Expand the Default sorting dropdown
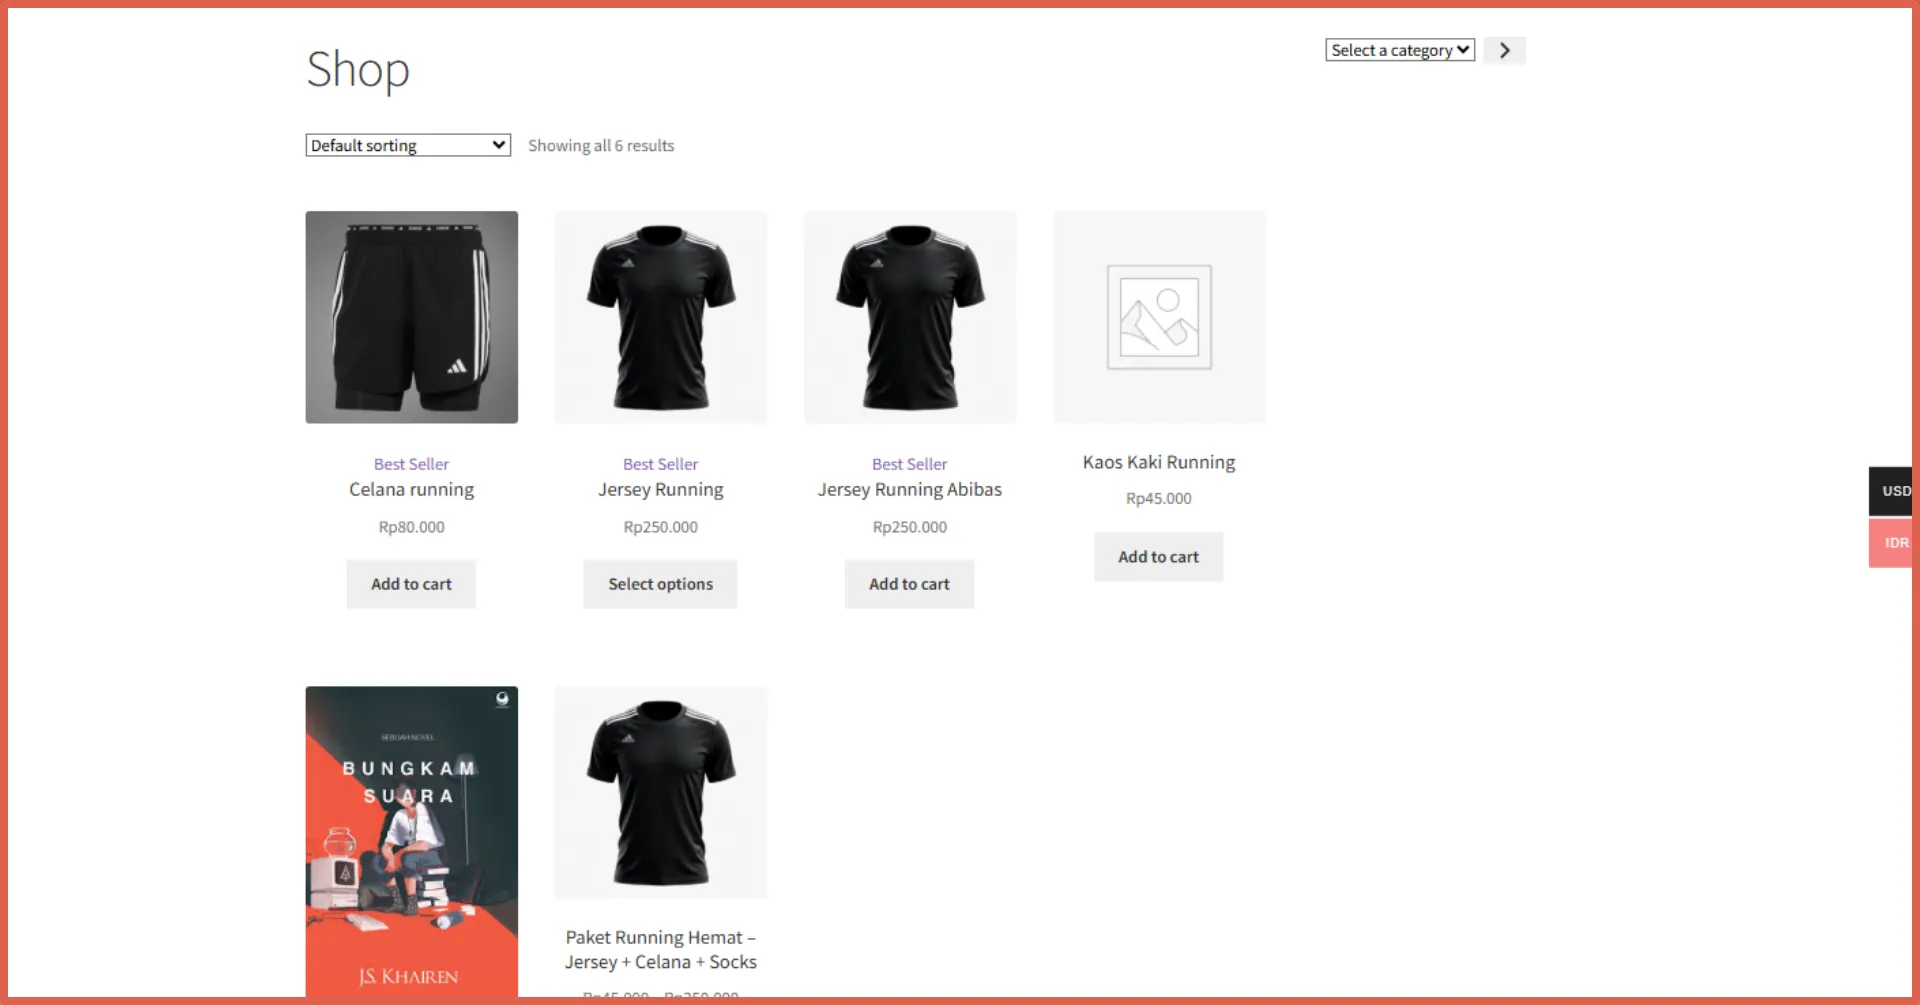 tap(408, 145)
